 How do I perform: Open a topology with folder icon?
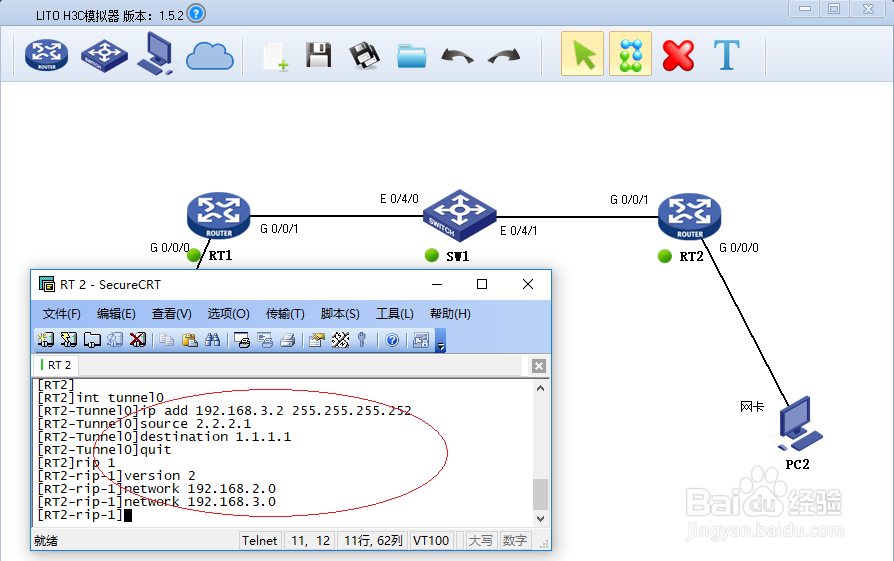click(412, 56)
